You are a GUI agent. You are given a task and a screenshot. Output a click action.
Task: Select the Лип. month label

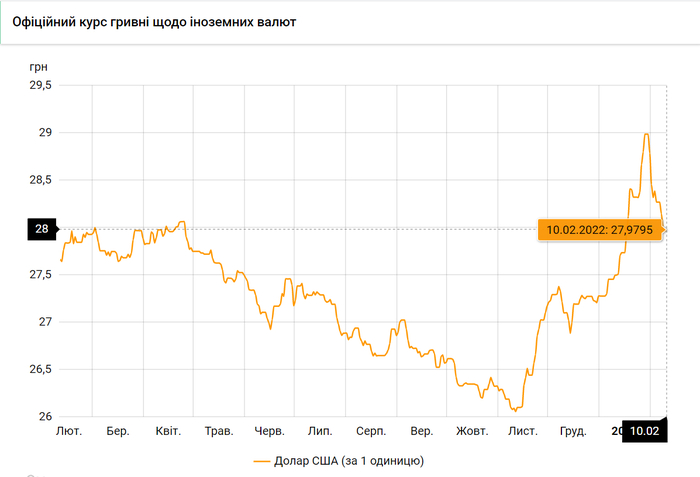(320, 431)
